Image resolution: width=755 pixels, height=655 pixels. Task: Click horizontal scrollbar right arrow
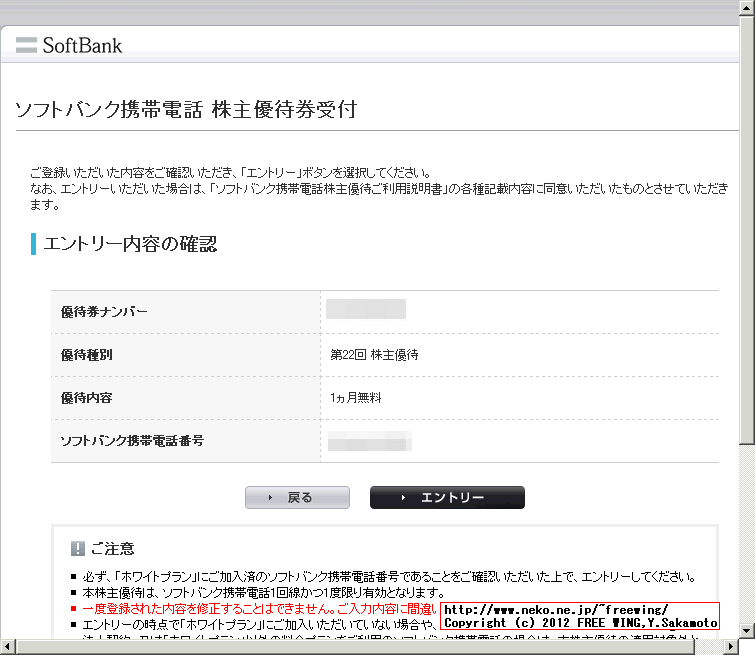coord(731,646)
